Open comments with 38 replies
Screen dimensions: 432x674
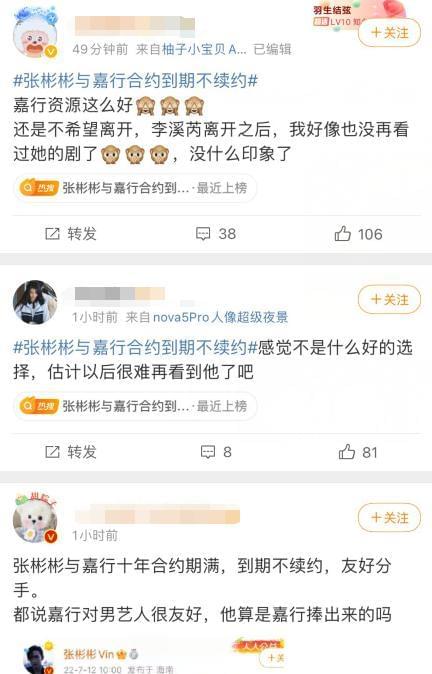[215, 234]
